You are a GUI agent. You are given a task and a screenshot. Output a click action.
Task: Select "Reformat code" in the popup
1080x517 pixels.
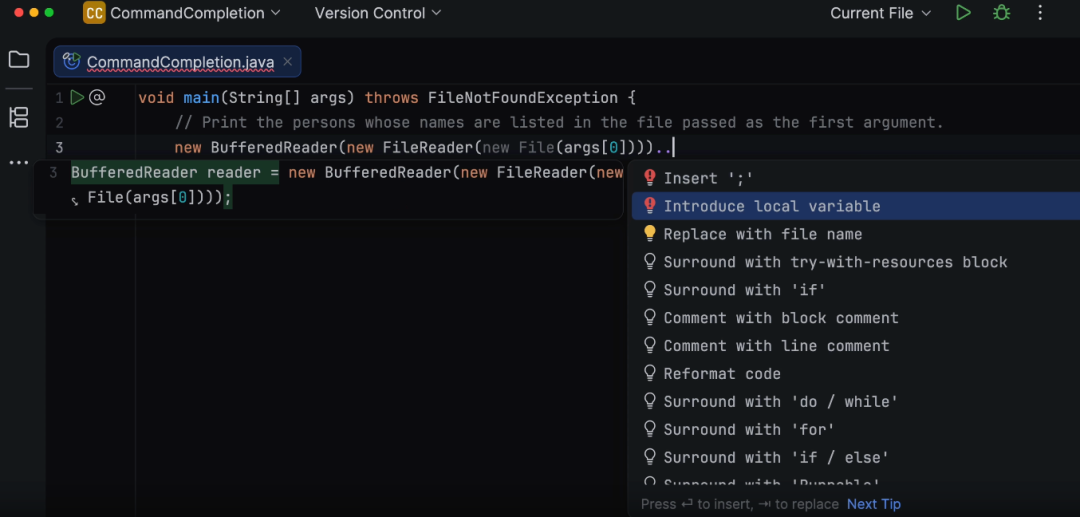(722, 374)
